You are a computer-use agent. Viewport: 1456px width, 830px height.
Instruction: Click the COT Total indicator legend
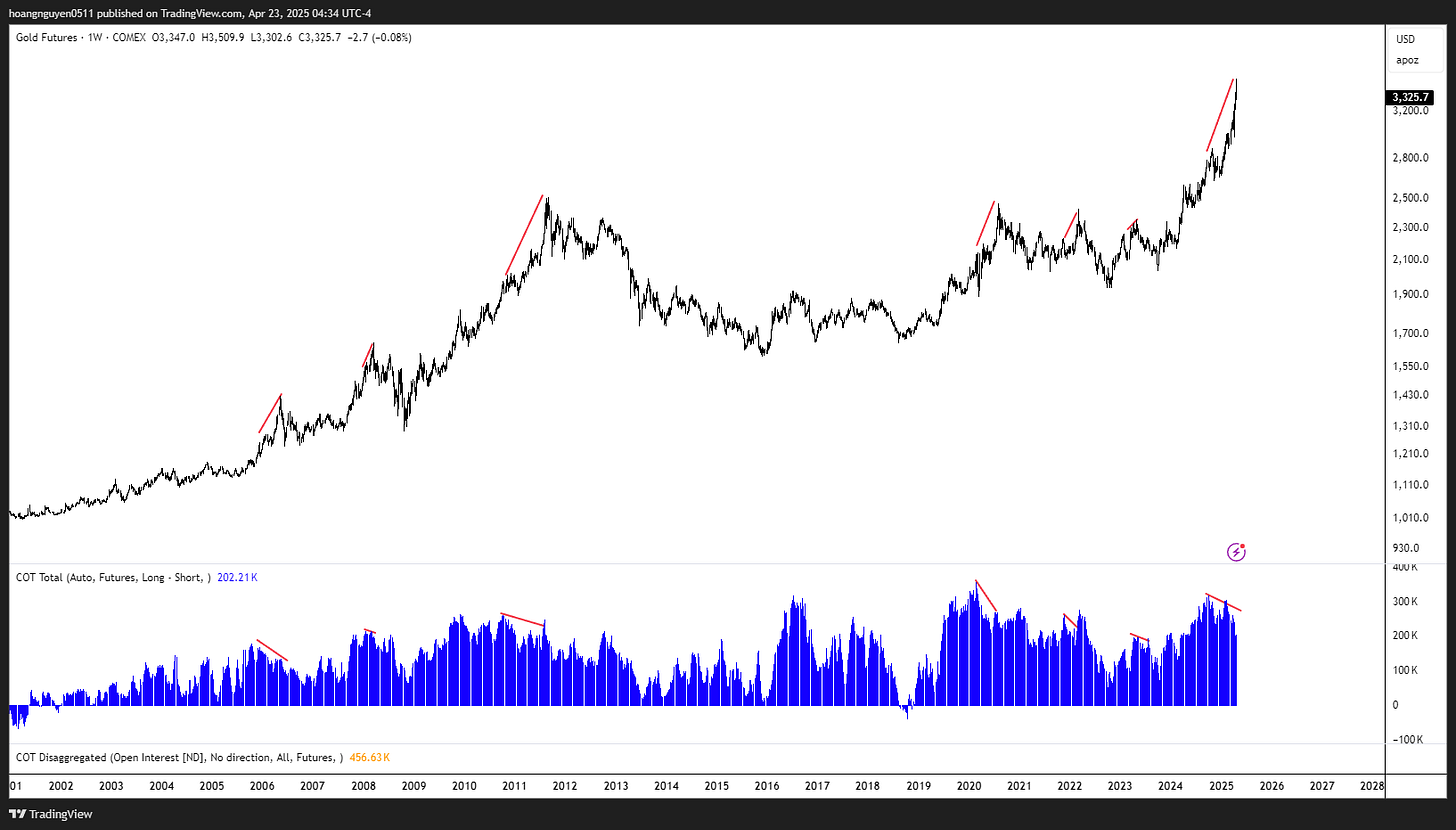pos(113,577)
